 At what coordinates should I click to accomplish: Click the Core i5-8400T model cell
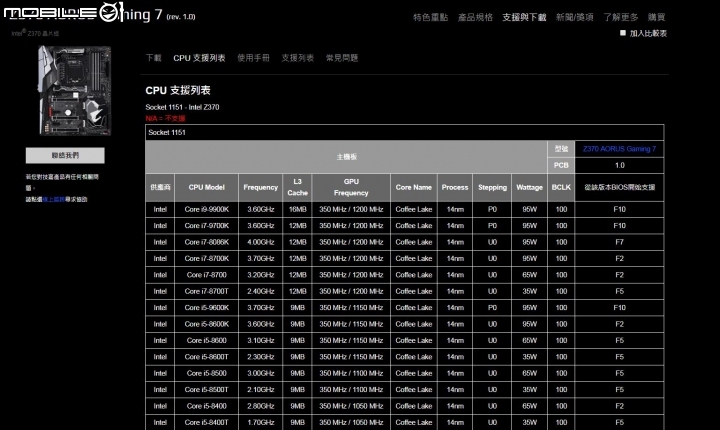207,422
